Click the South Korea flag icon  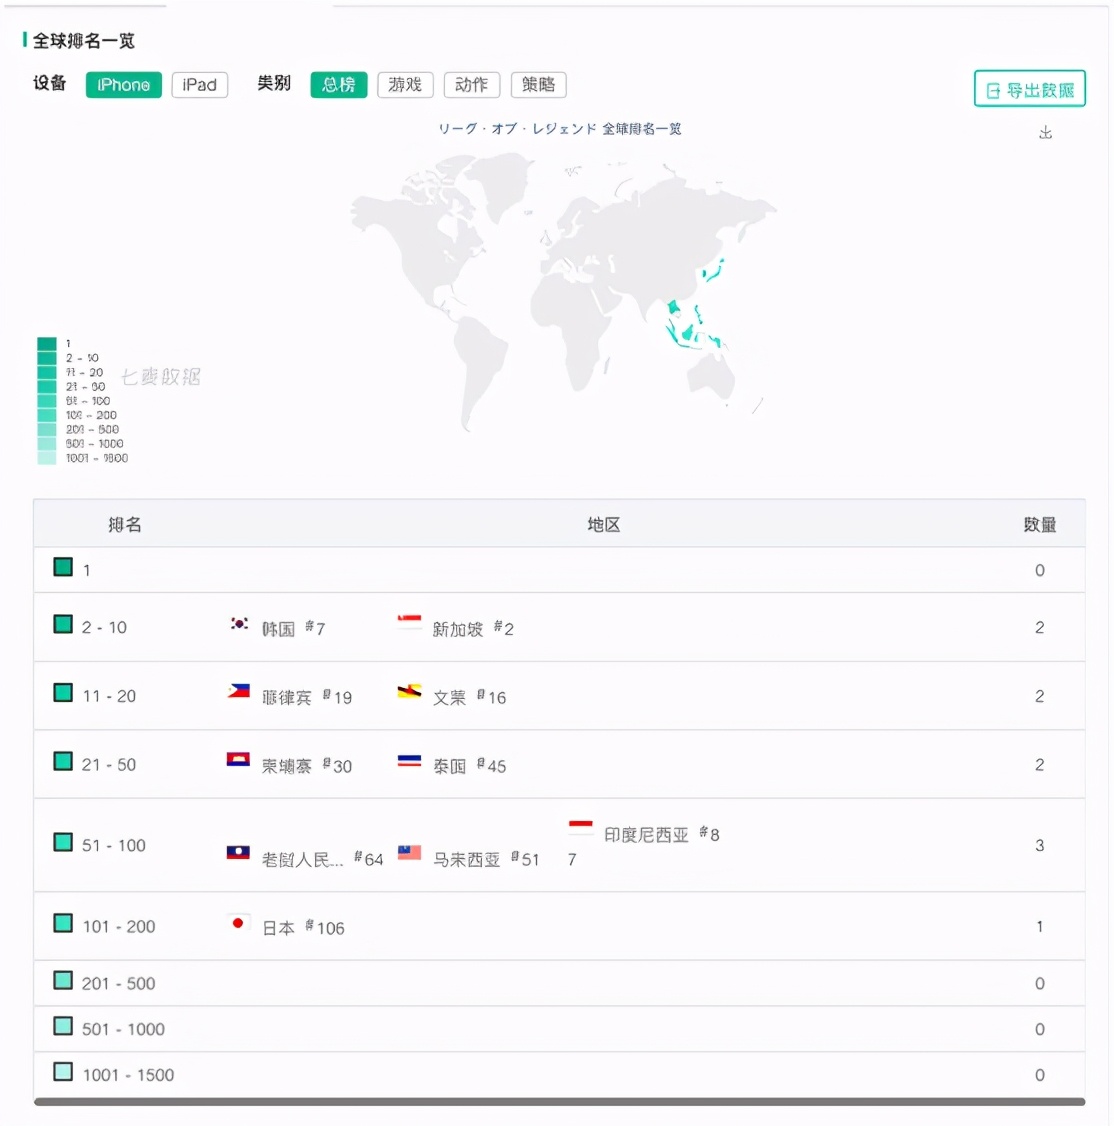click(x=238, y=623)
